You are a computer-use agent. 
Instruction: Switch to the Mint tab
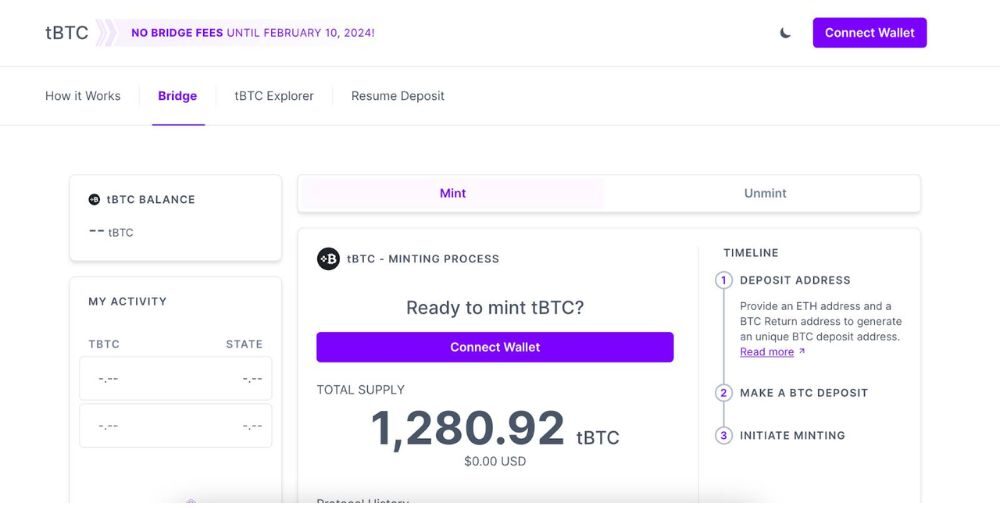click(x=452, y=193)
